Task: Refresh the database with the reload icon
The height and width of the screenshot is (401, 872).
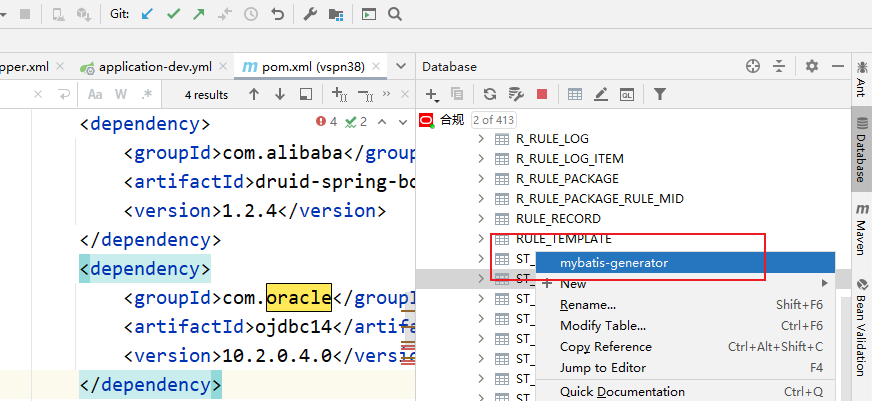Action: 490,94
